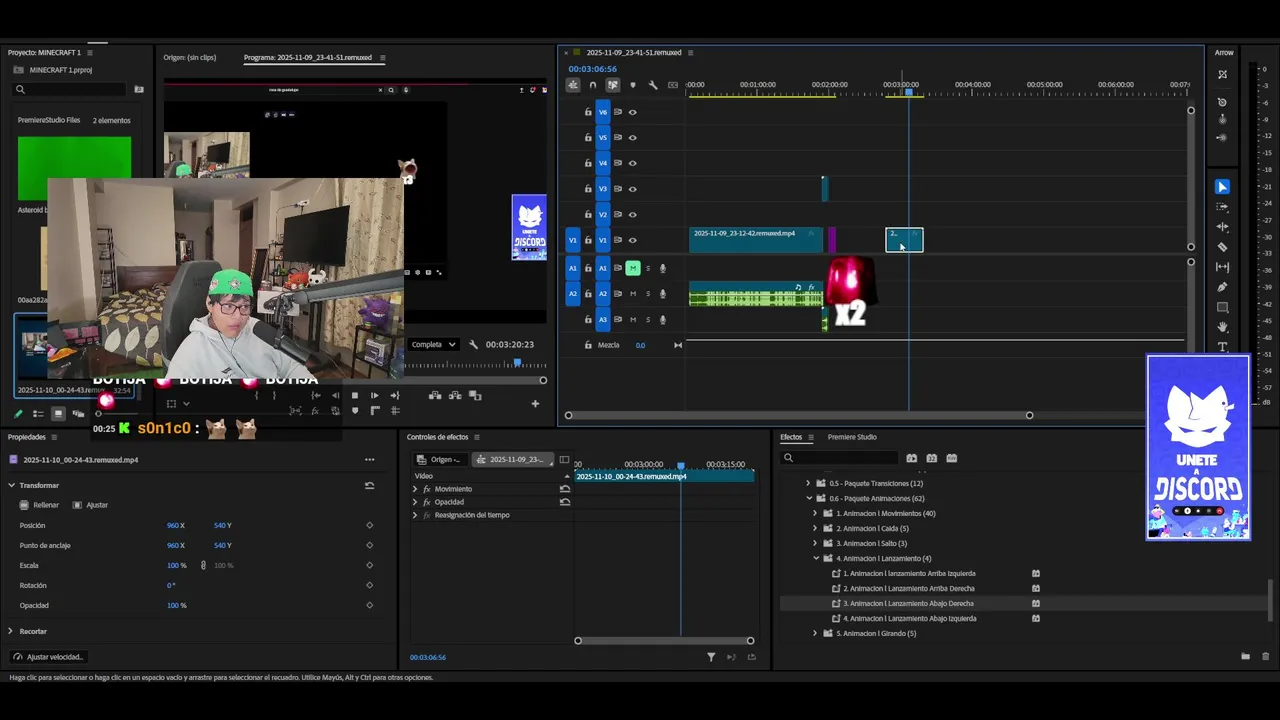Expand Reasignación del tiempo effect
Screen dimensions: 1280x720
tap(415, 515)
